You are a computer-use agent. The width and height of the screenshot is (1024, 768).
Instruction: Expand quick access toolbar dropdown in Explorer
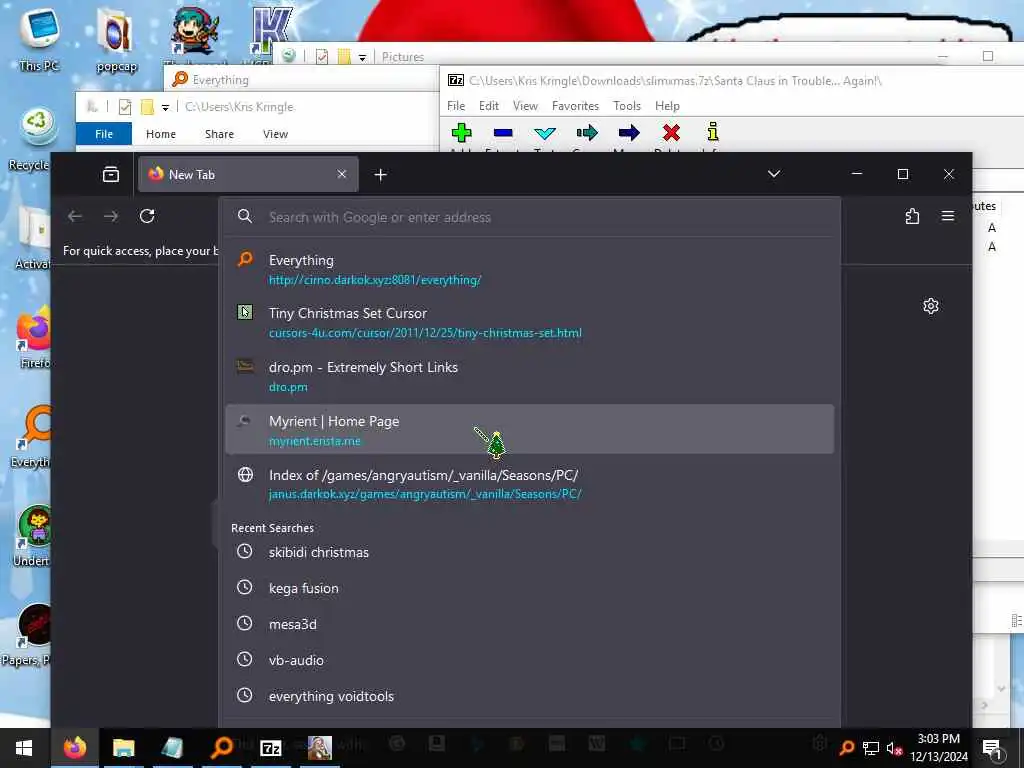pyautogui.click(x=165, y=107)
